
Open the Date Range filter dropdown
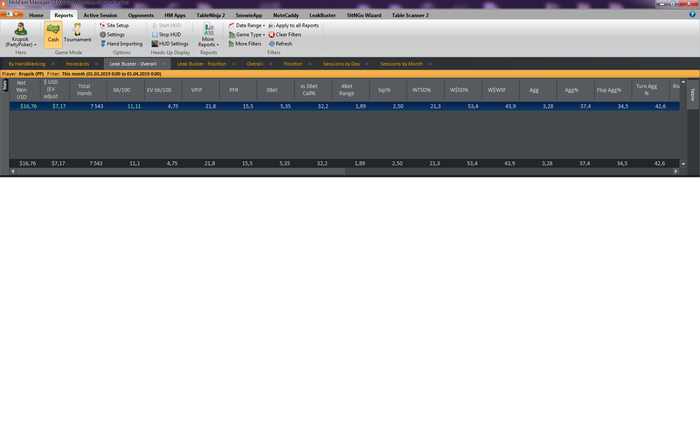click(x=246, y=25)
